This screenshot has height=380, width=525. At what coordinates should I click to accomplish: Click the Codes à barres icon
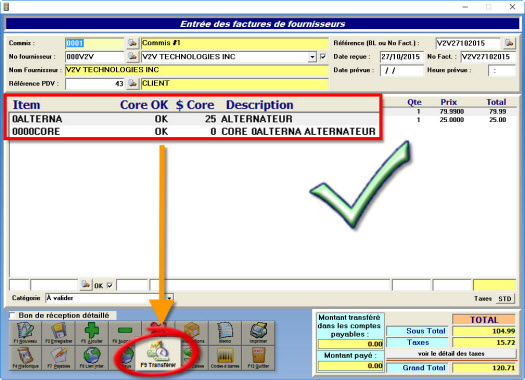[225, 358]
